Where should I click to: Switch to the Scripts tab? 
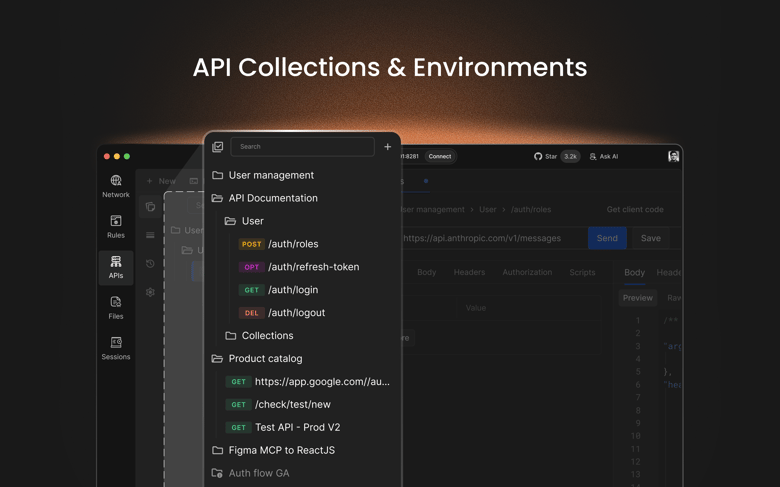point(582,272)
